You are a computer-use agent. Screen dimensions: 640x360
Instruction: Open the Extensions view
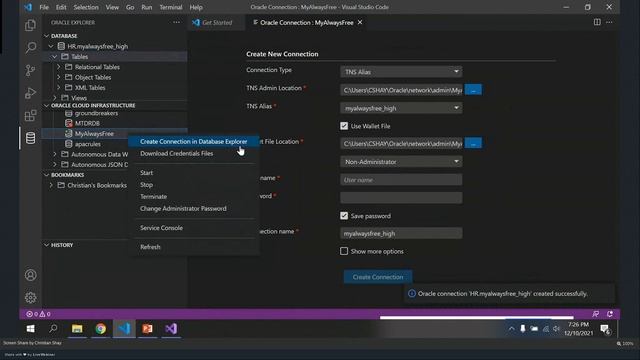(30, 116)
